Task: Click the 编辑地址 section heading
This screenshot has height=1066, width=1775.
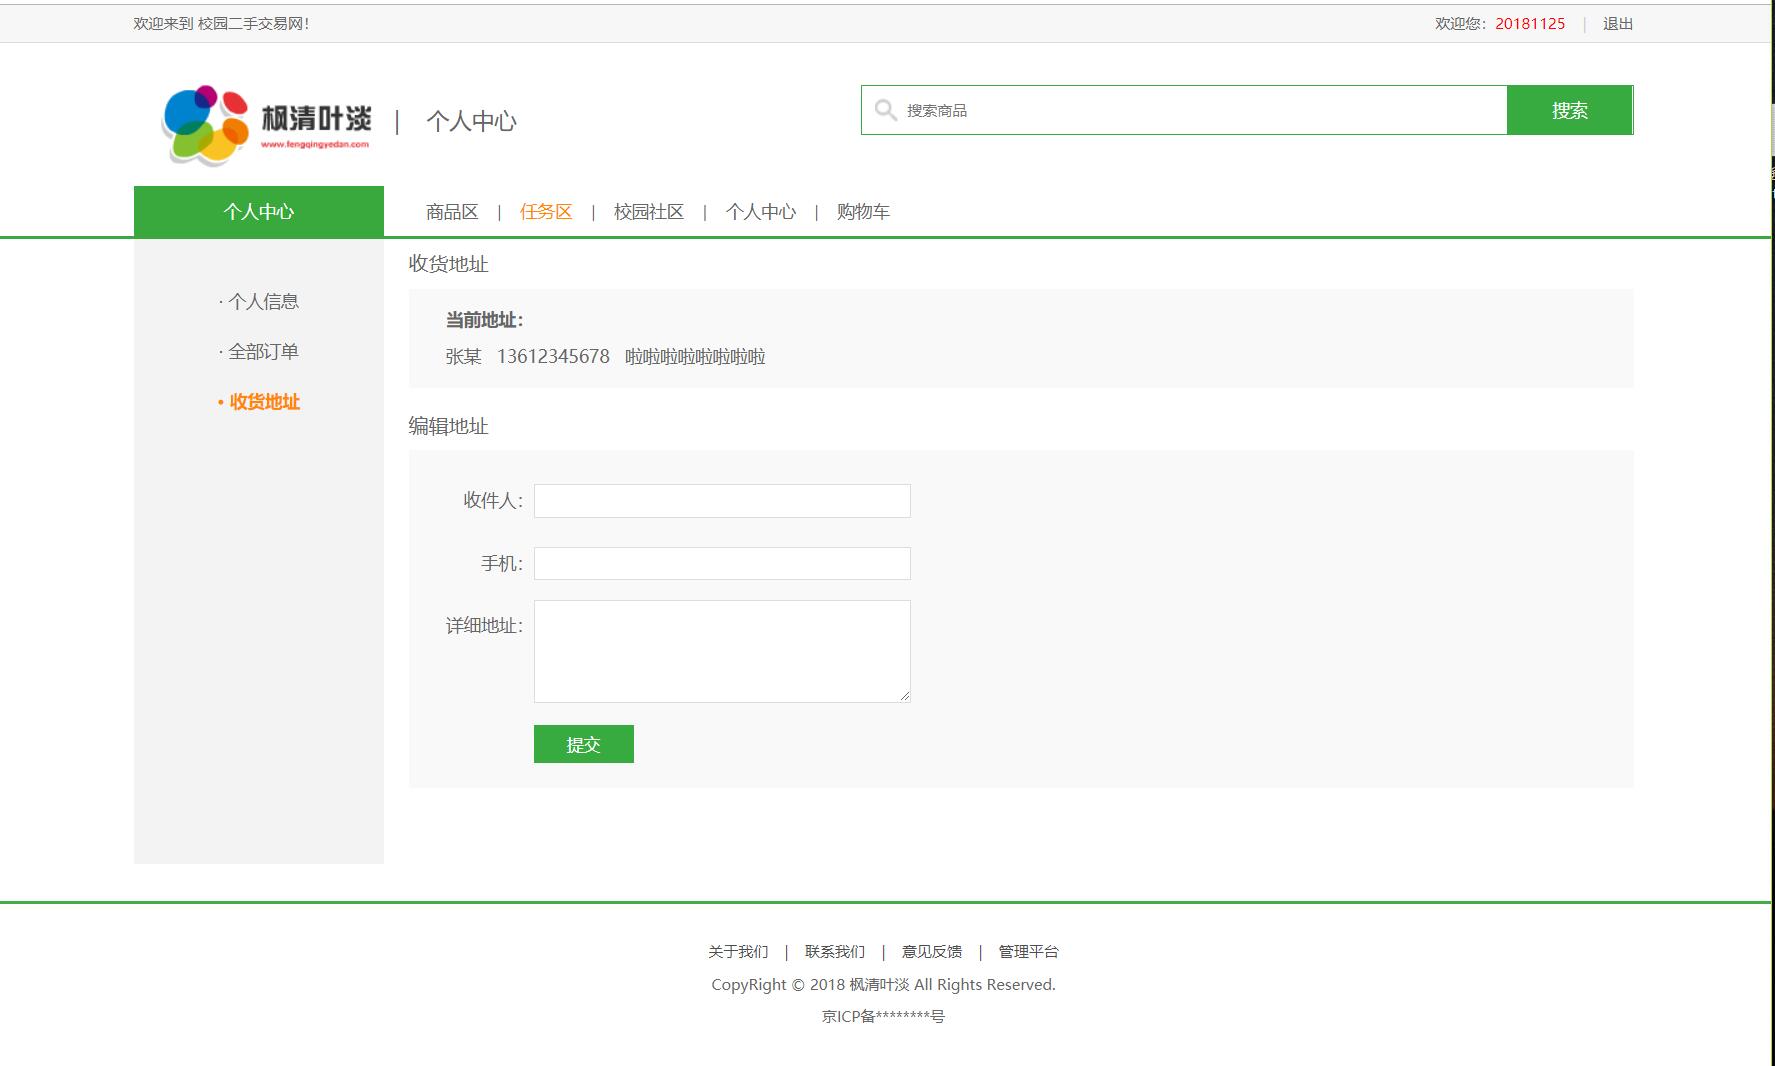Action: coord(448,426)
